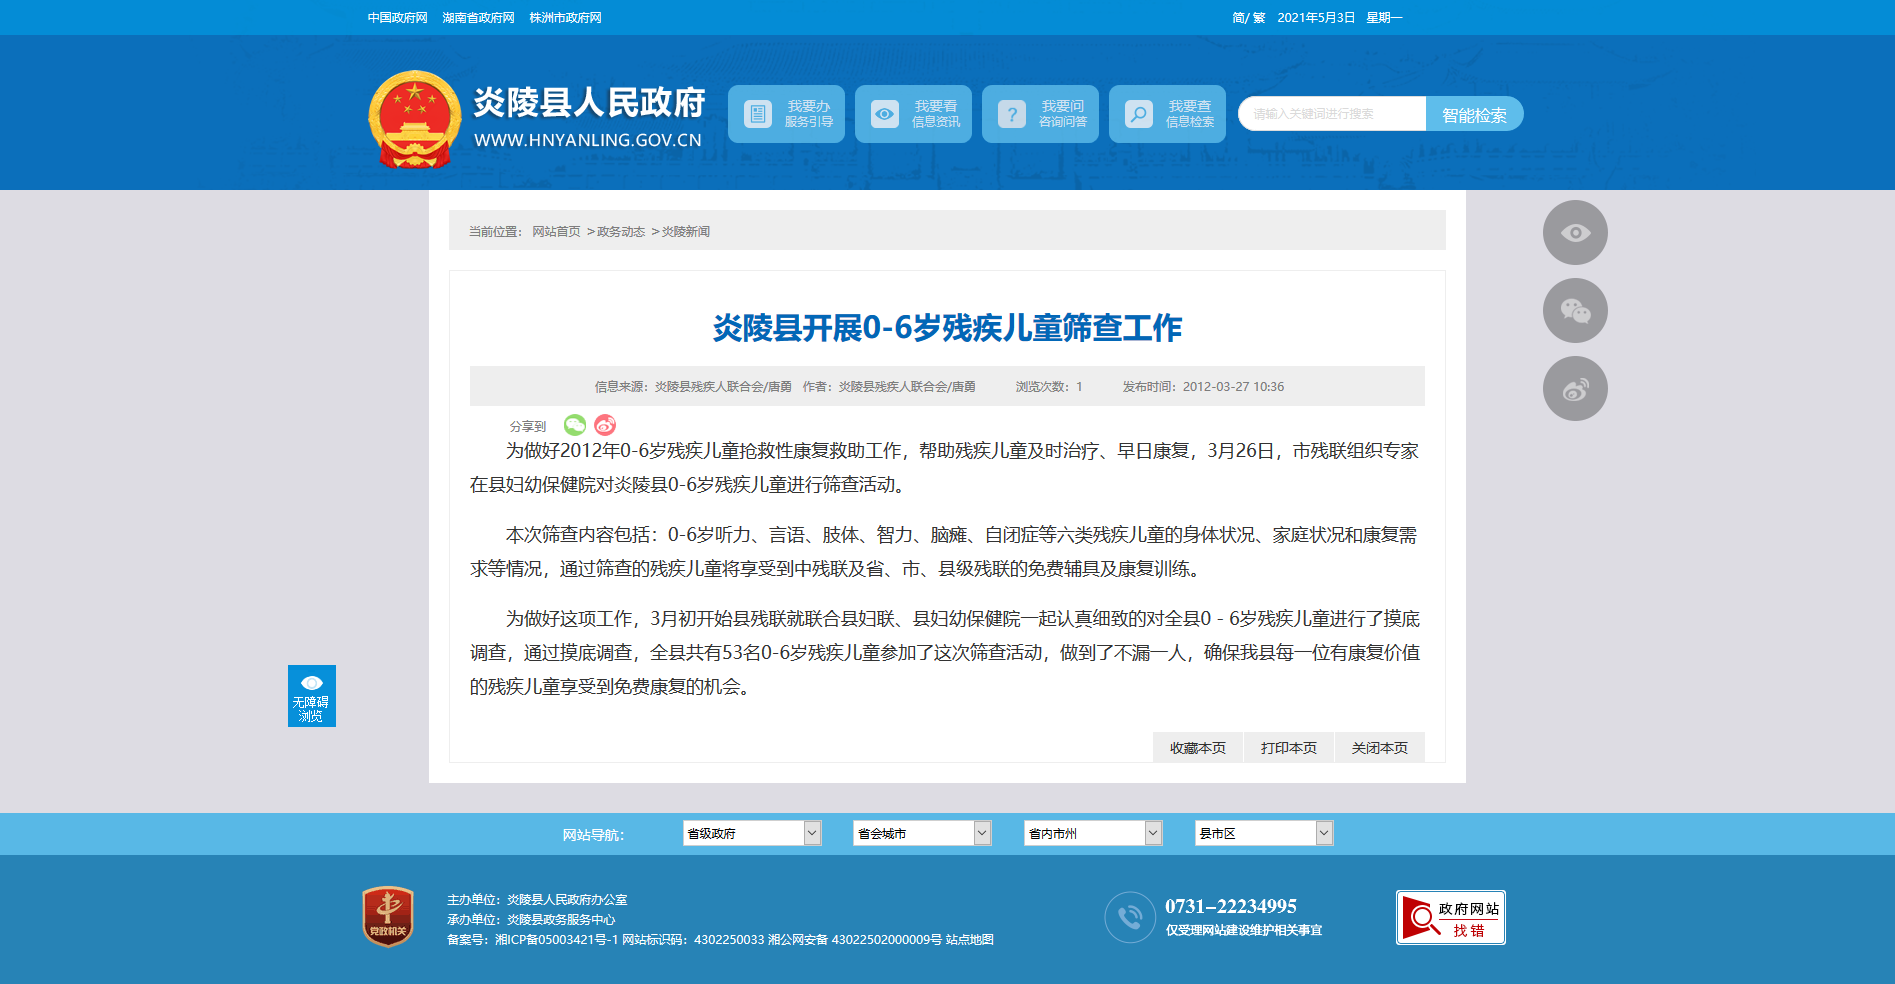Image resolution: width=1895 pixels, height=984 pixels.
Task: Share article via red Weibo icon
Action: coord(605,425)
